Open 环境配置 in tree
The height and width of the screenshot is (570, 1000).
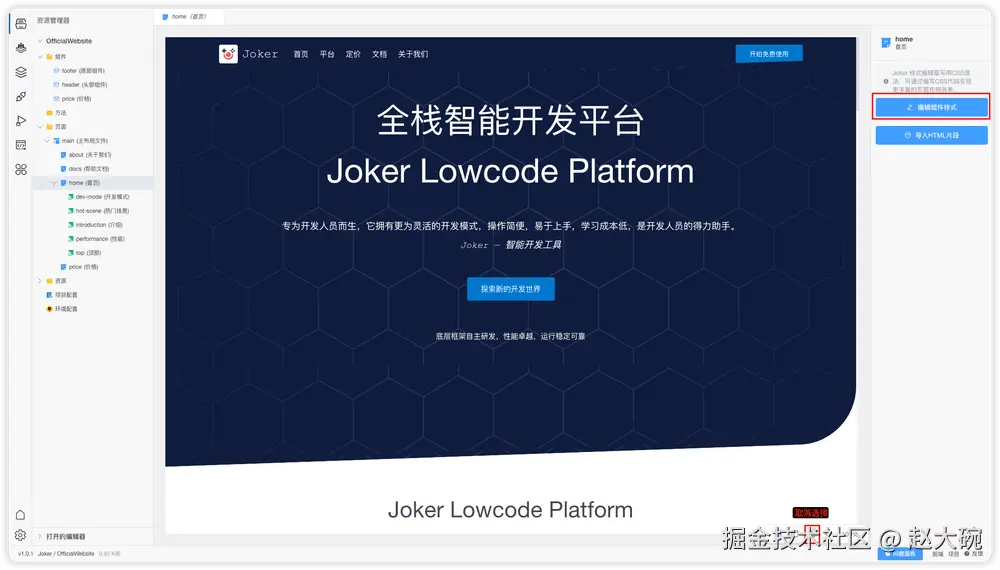[66, 309]
